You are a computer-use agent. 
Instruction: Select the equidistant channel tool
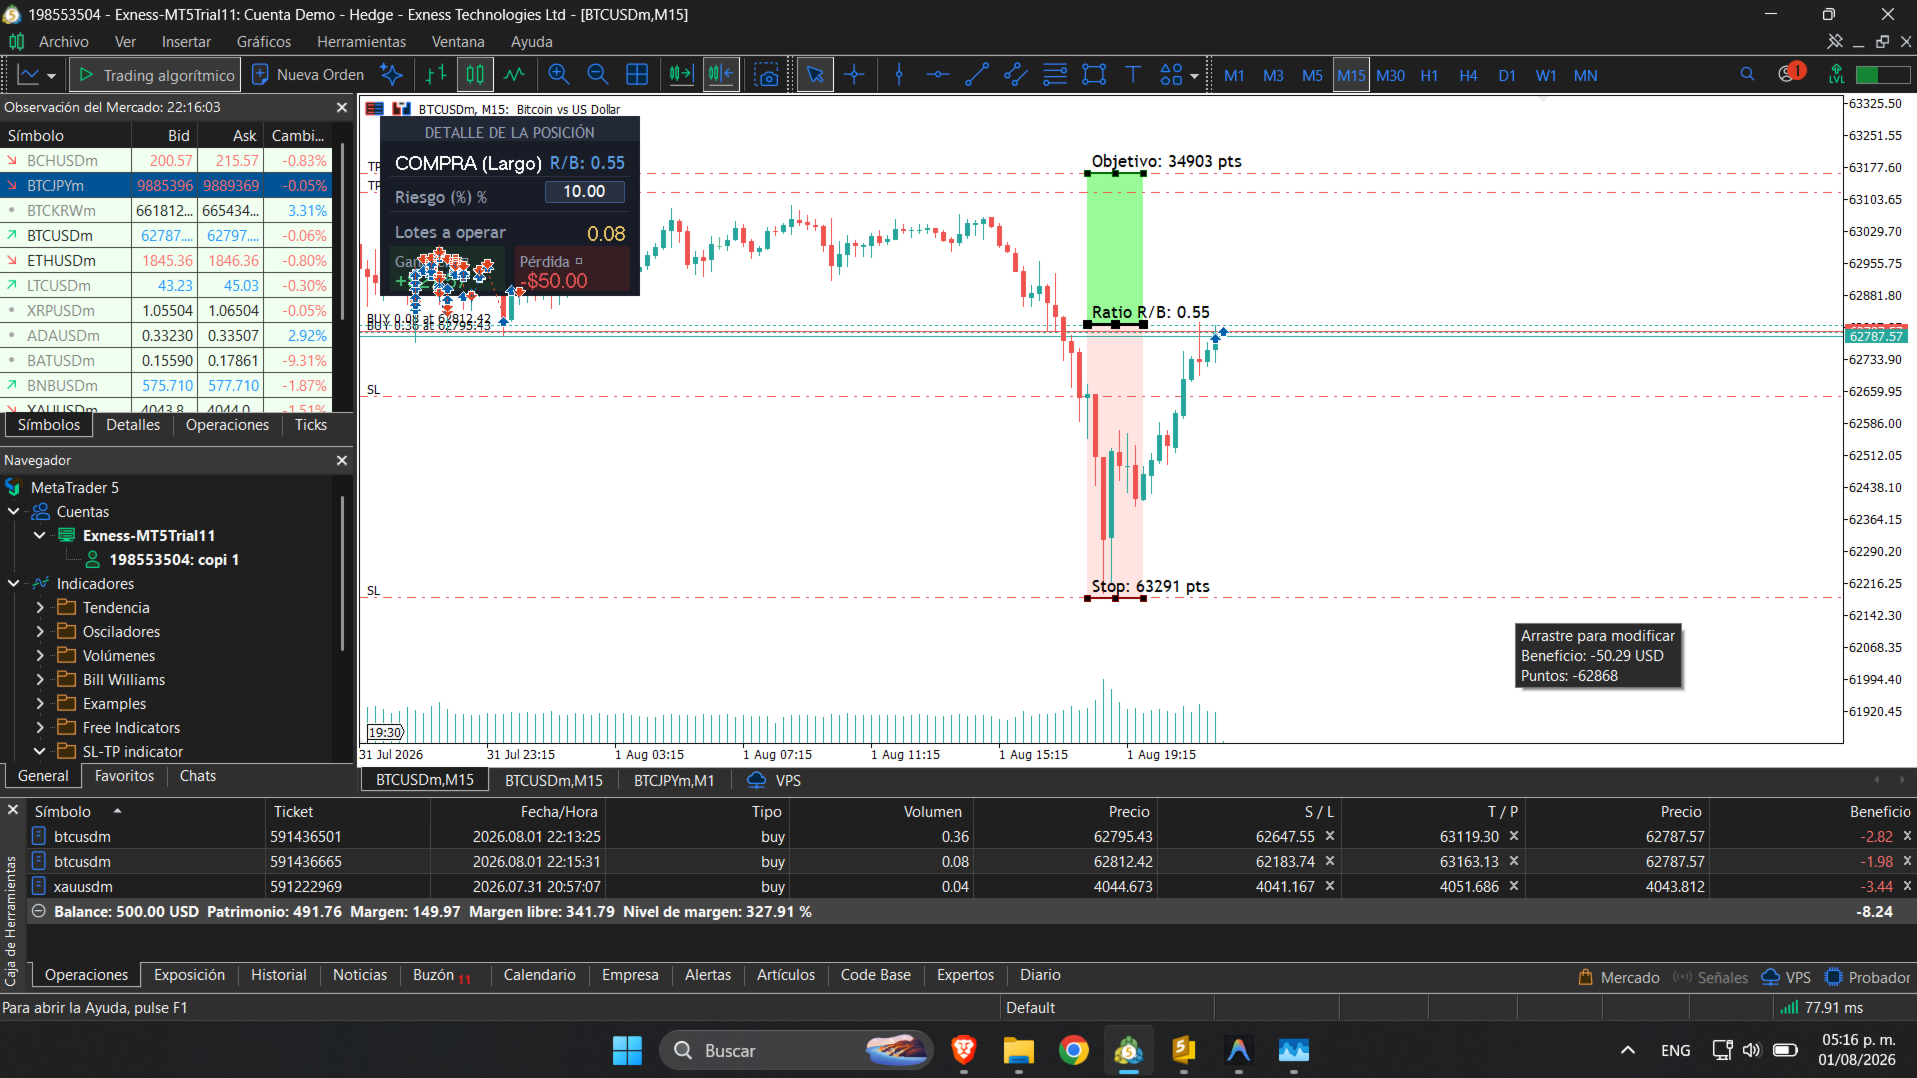(x=1016, y=75)
